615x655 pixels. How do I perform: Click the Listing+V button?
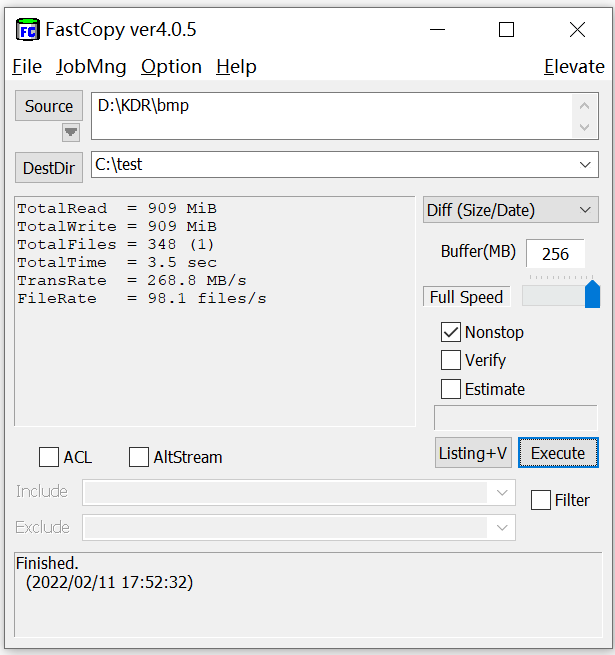473,453
